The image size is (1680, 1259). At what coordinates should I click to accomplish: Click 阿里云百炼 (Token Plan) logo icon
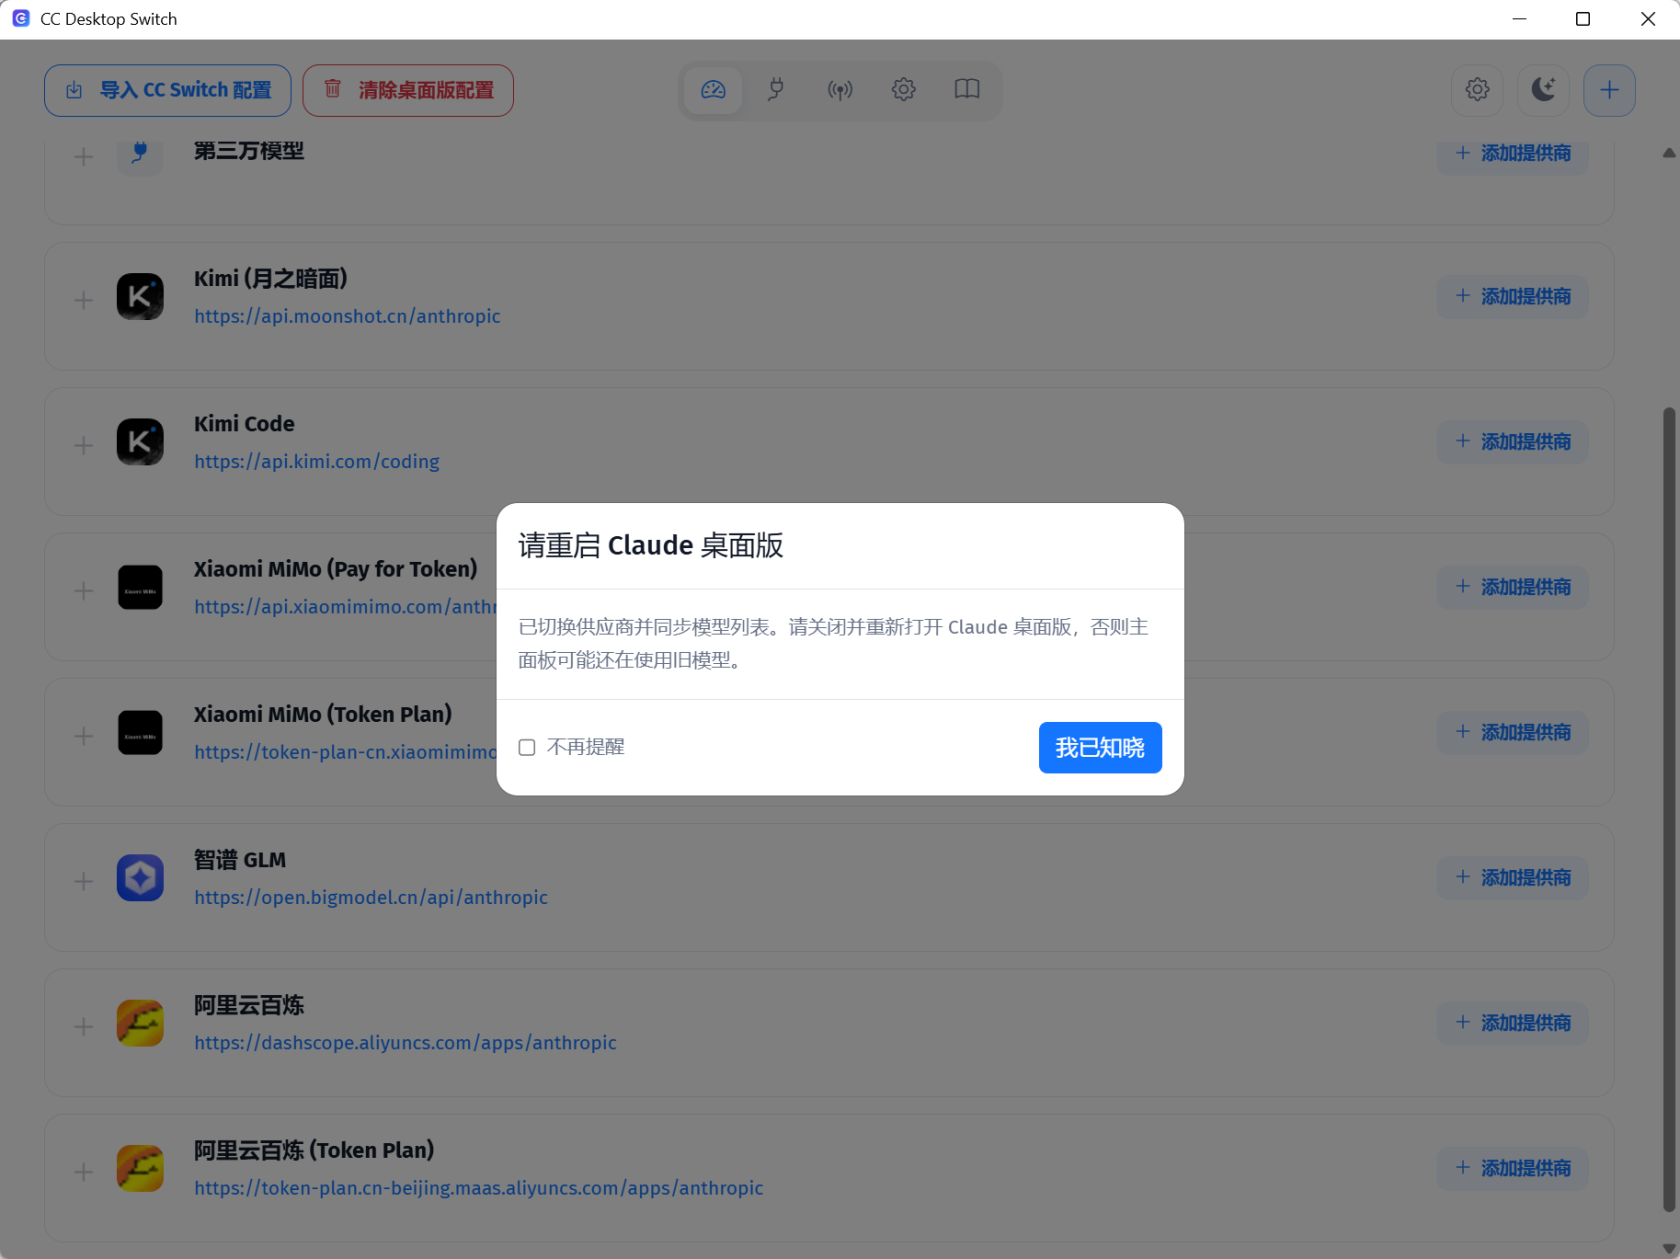point(140,1168)
